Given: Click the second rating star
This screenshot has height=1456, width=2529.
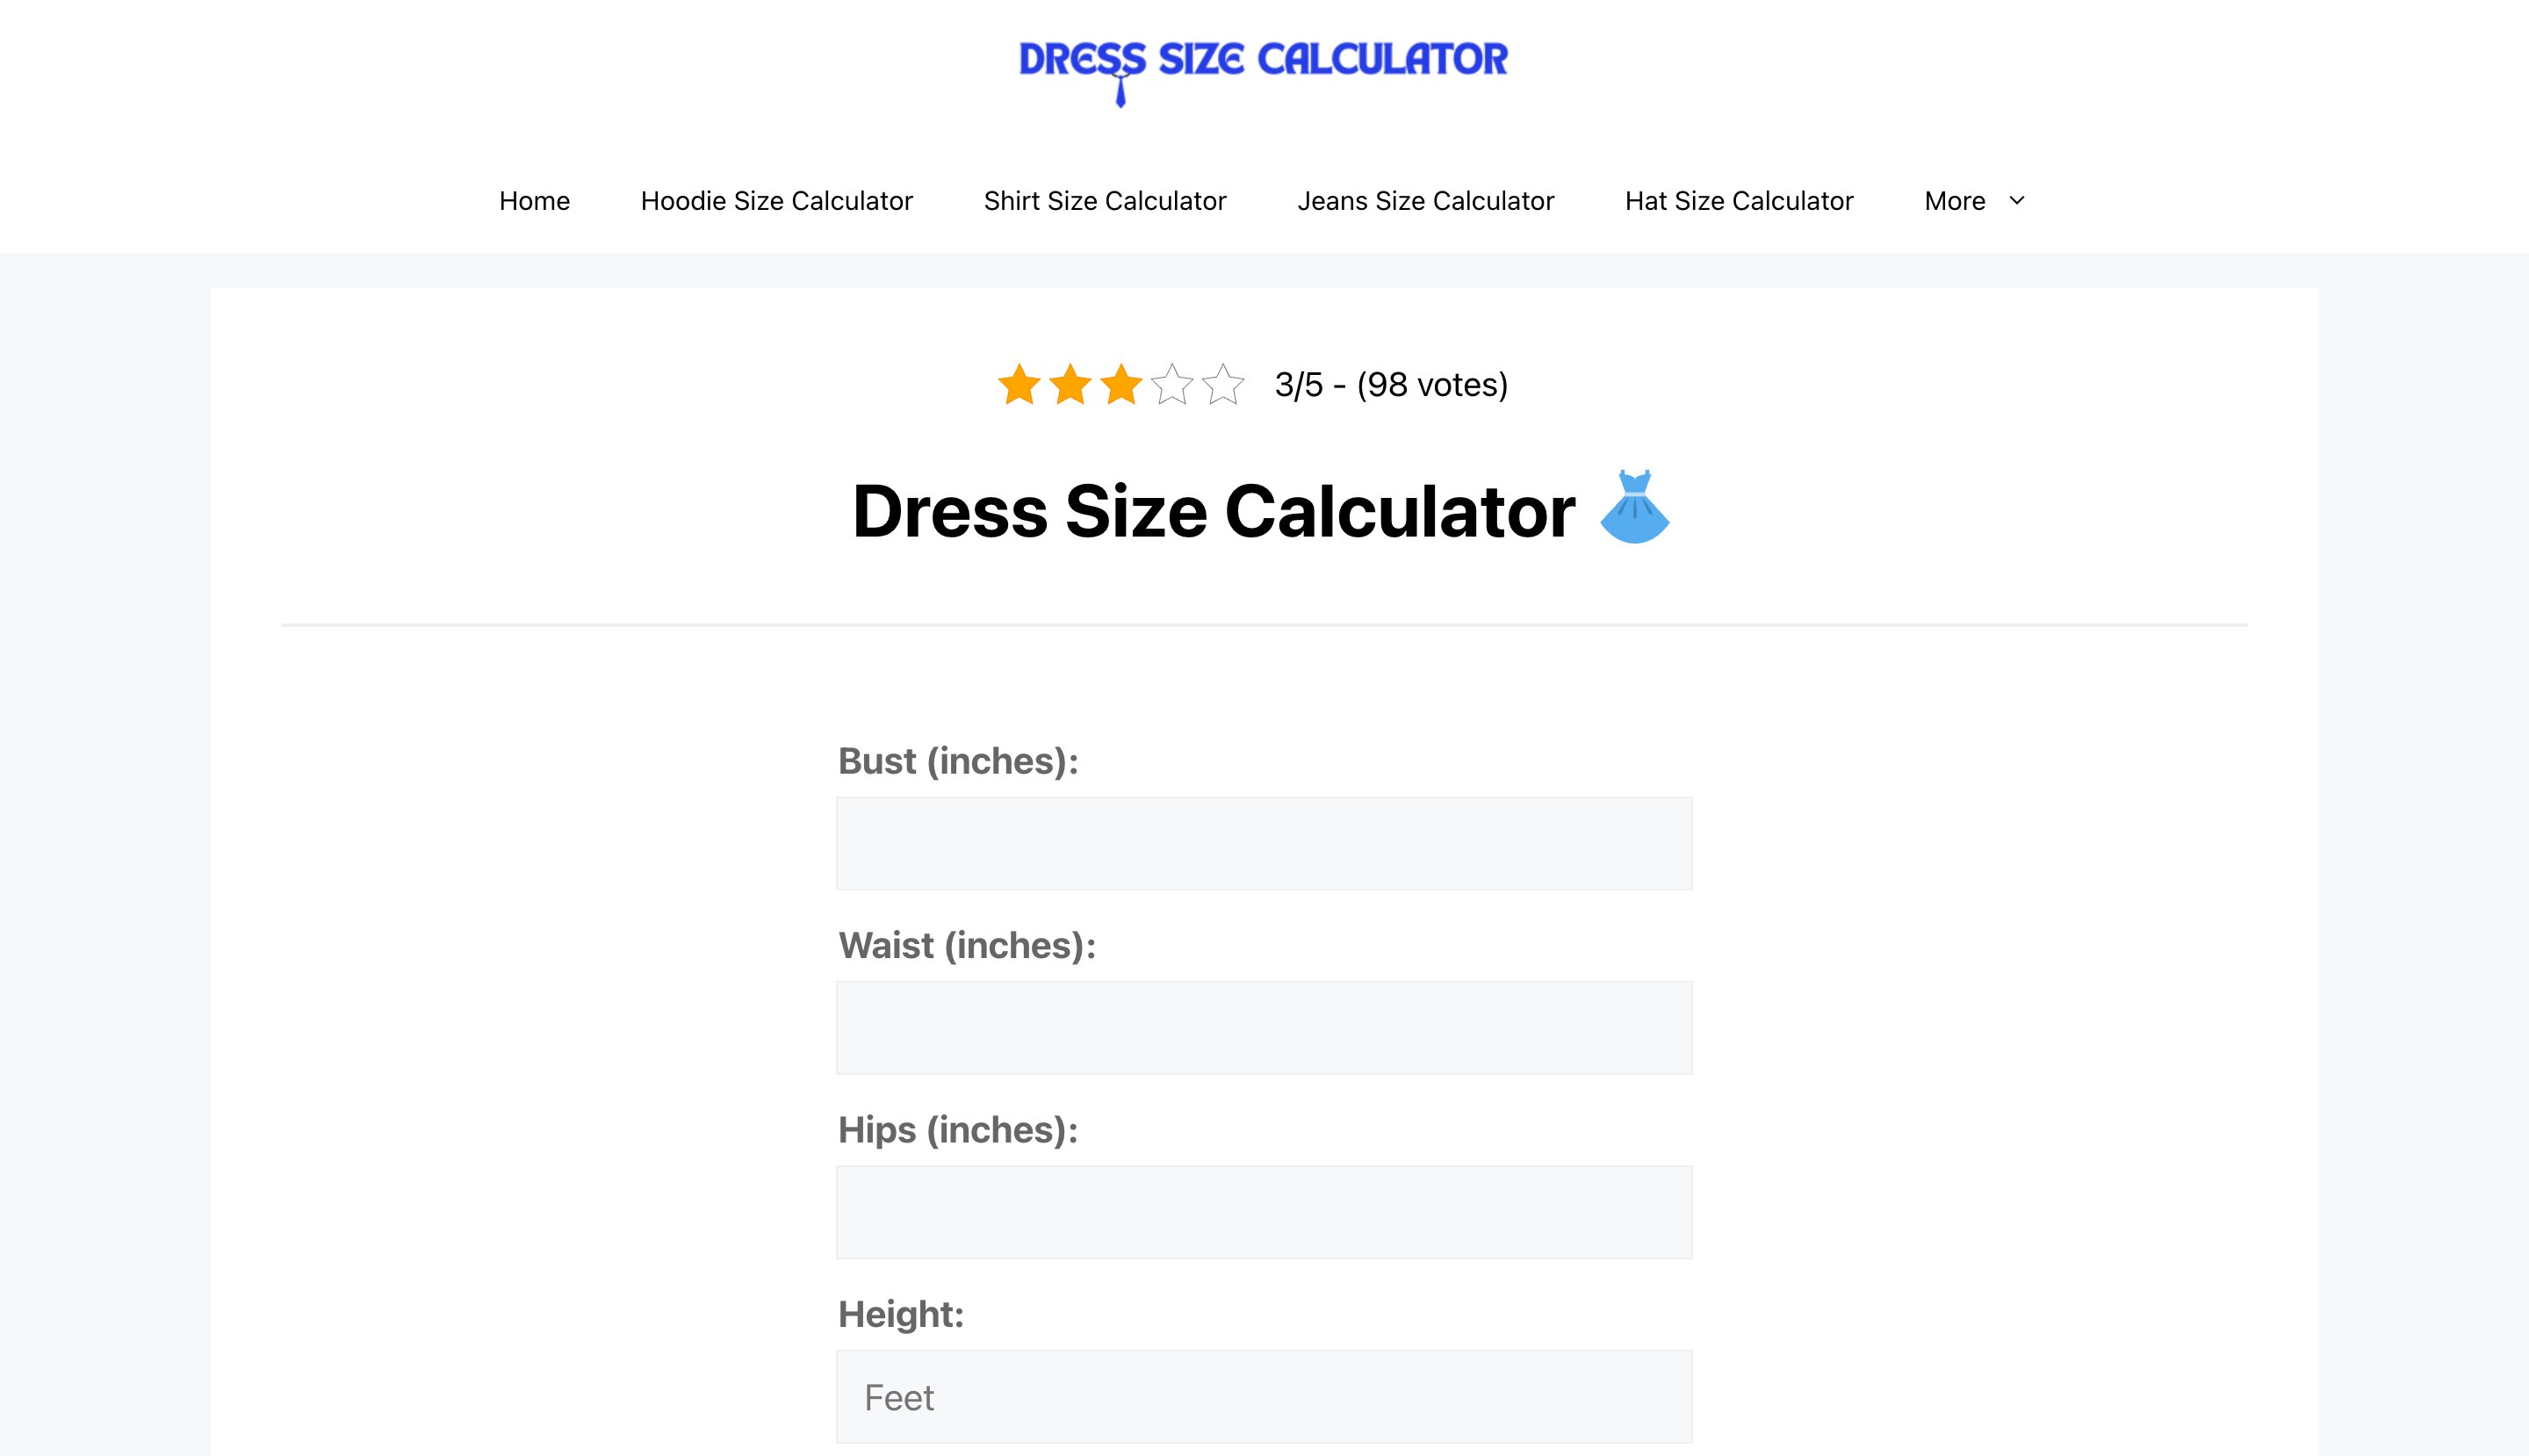Looking at the screenshot, I should 1070,385.
